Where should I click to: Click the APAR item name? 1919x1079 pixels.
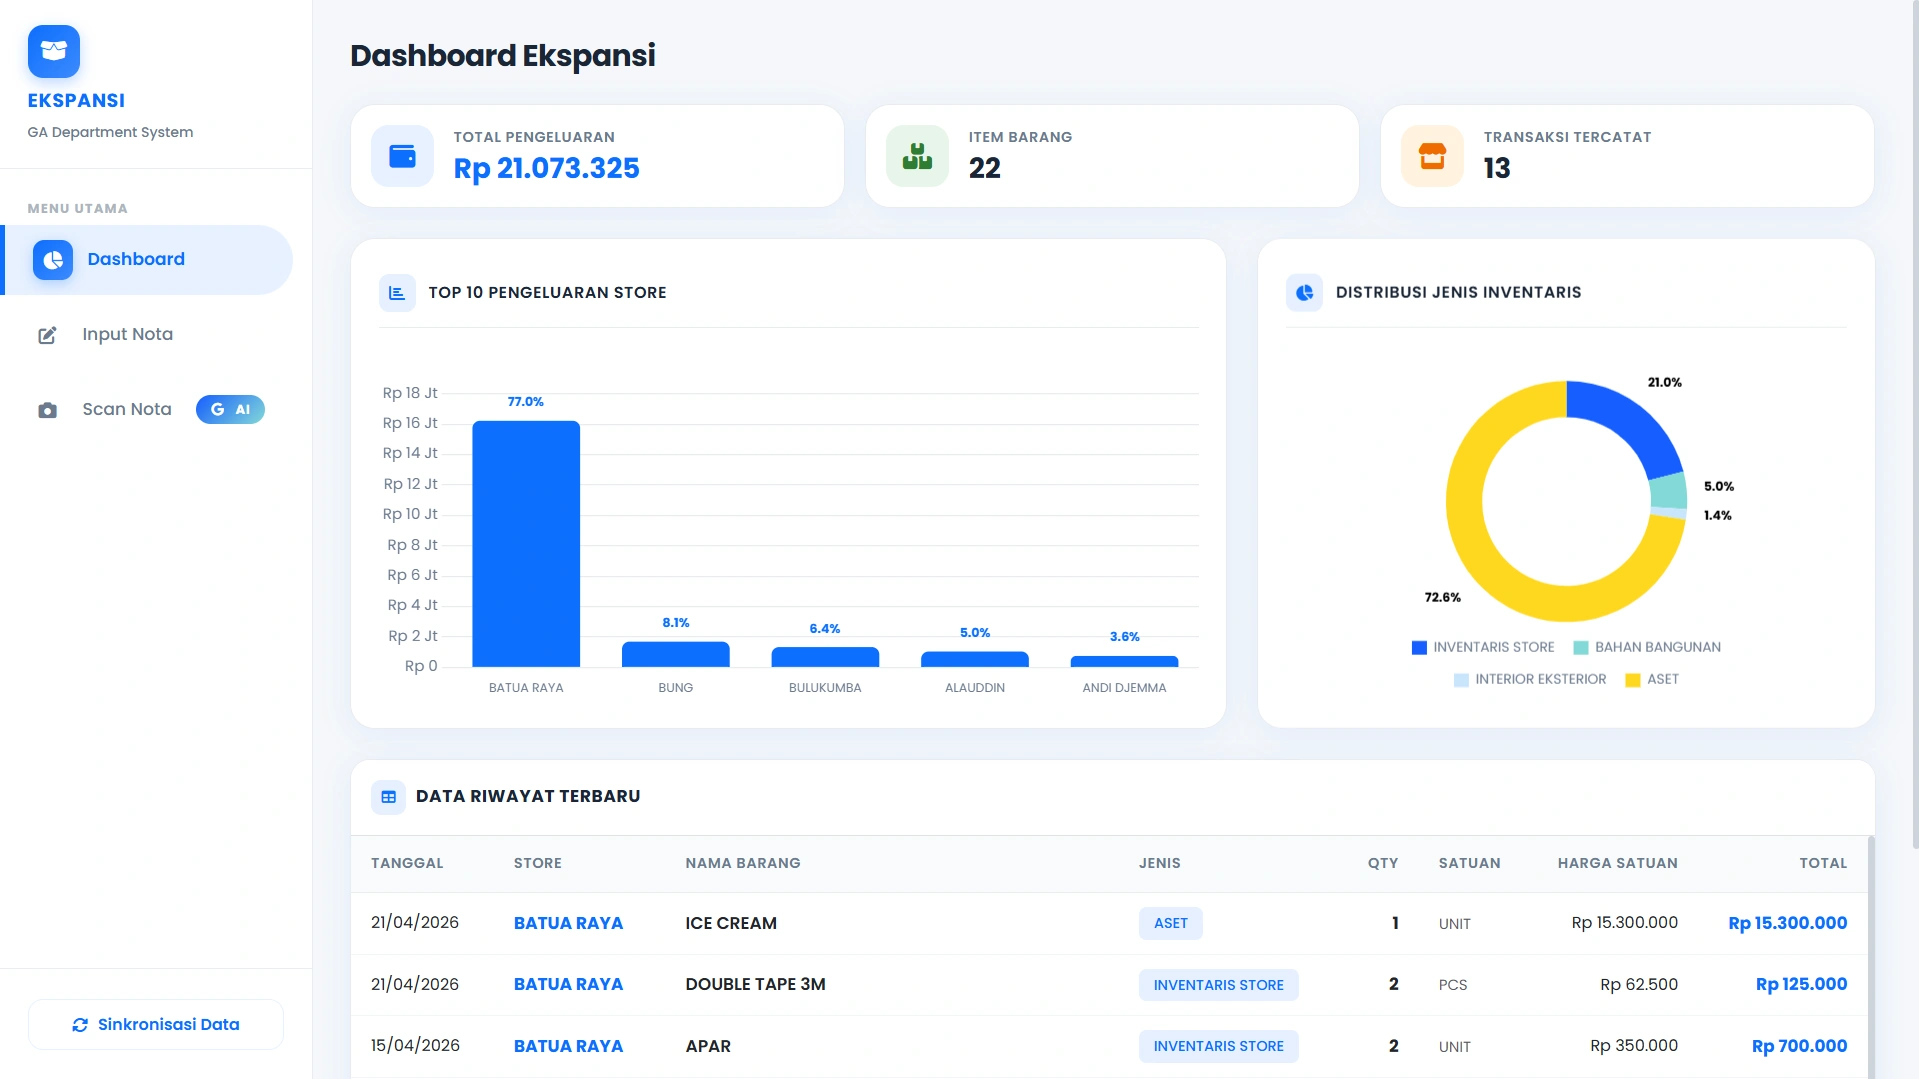[x=708, y=1046]
